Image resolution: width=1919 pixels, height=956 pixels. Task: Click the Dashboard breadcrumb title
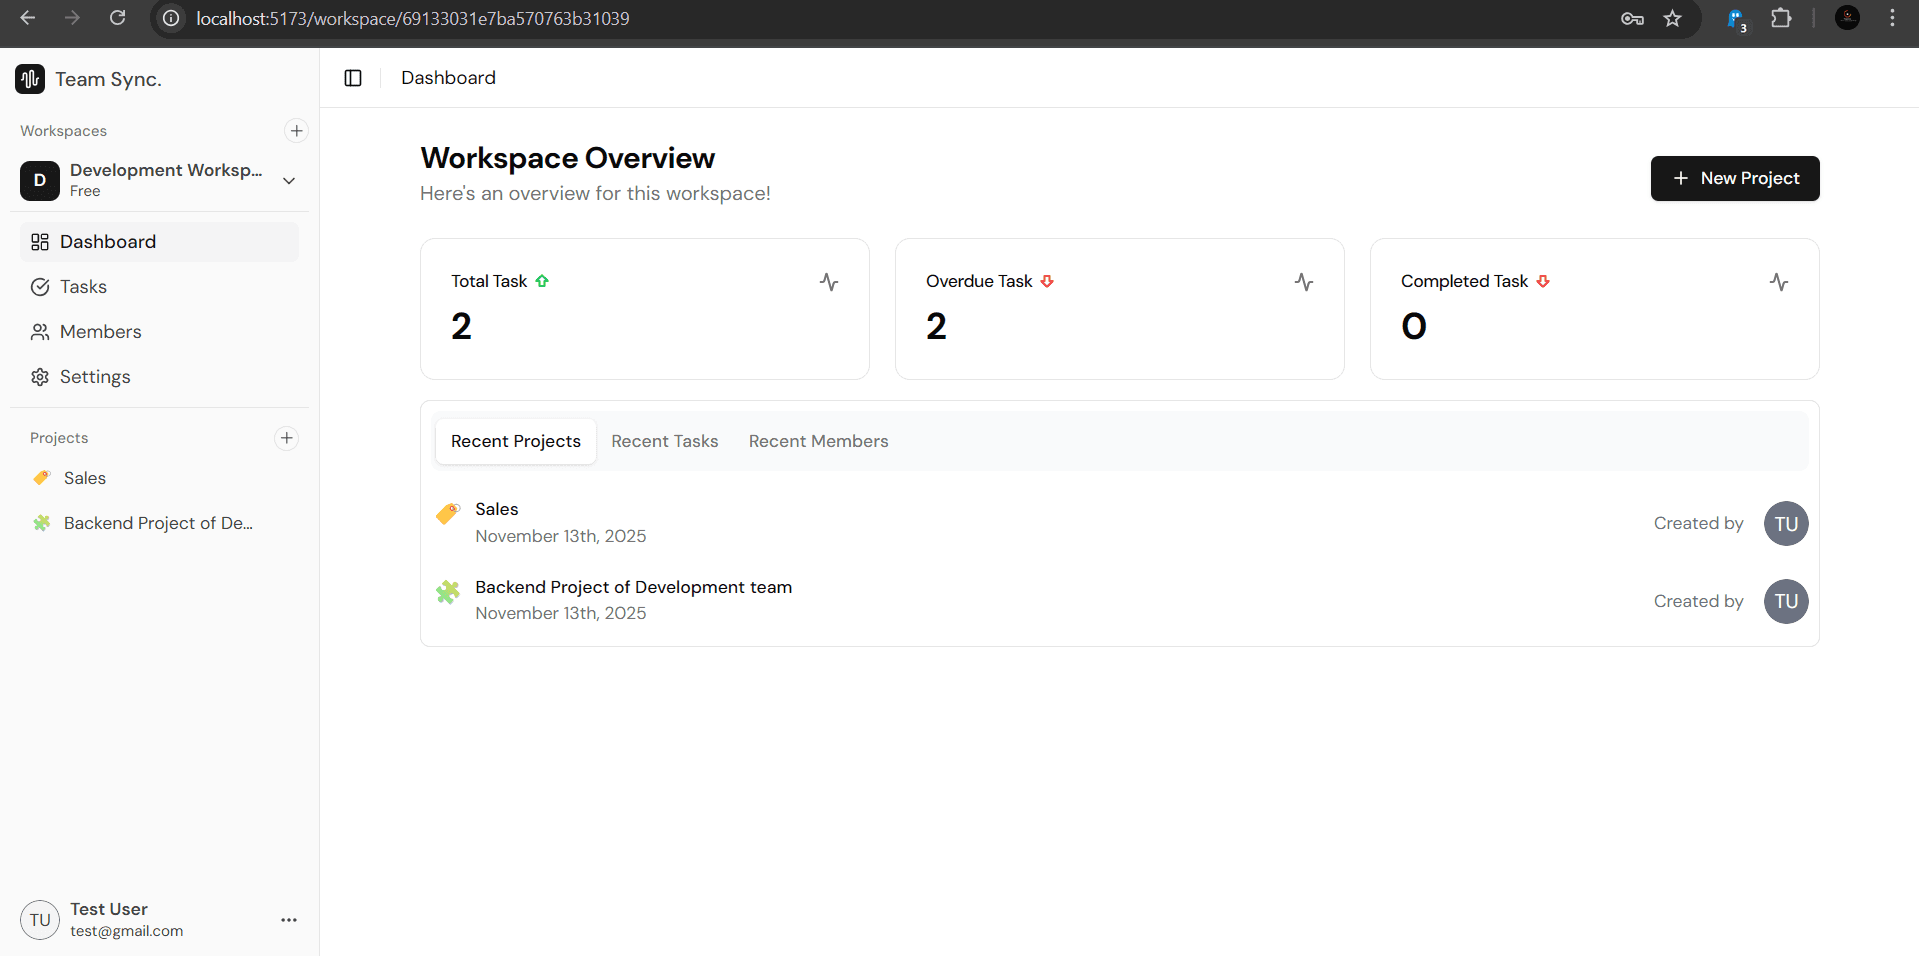point(448,78)
